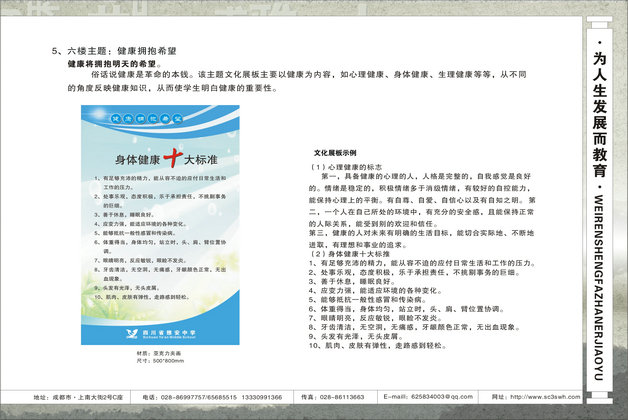Click the line starting "第一,具备健康的心理的人"
The image size is (628, 420).
426,176
